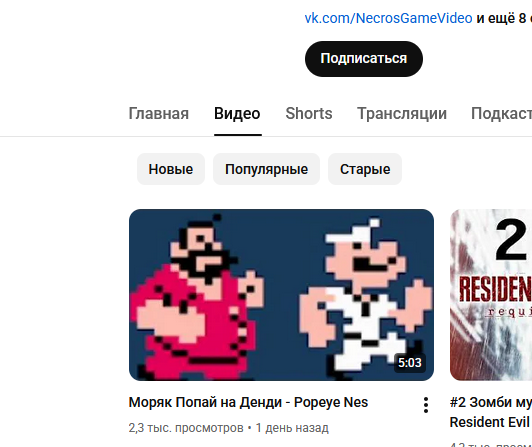
Task: Filter videos by Новые chip
Action: (x=171, y=169)
